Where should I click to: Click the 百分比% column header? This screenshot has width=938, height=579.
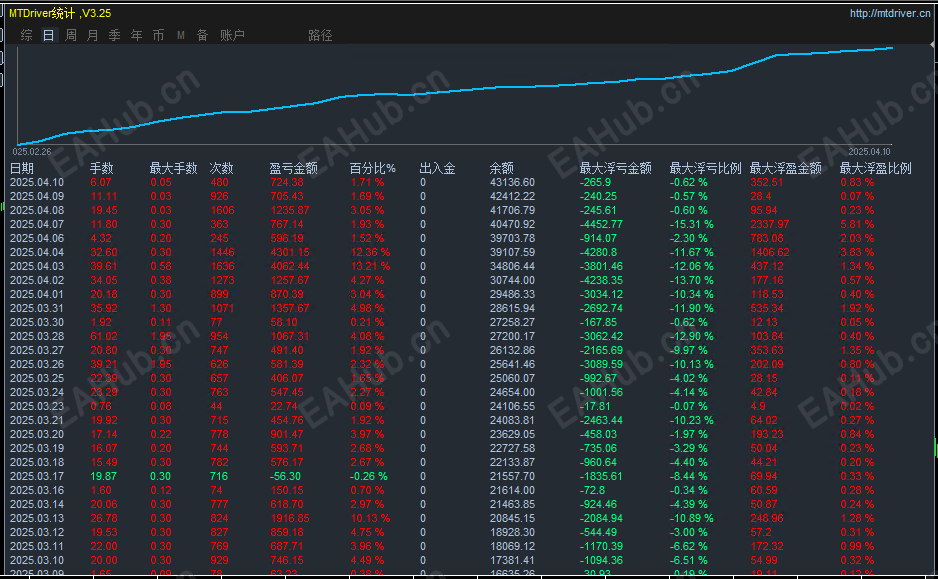point(373,168)
